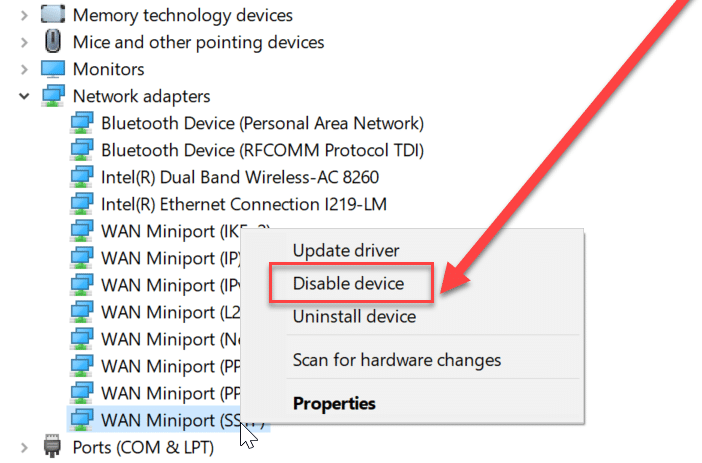Image resolution: width=702 pixels, height=463 pixels.
Task: Click the Network adapters category icon
Action: [x=53, y=96]
